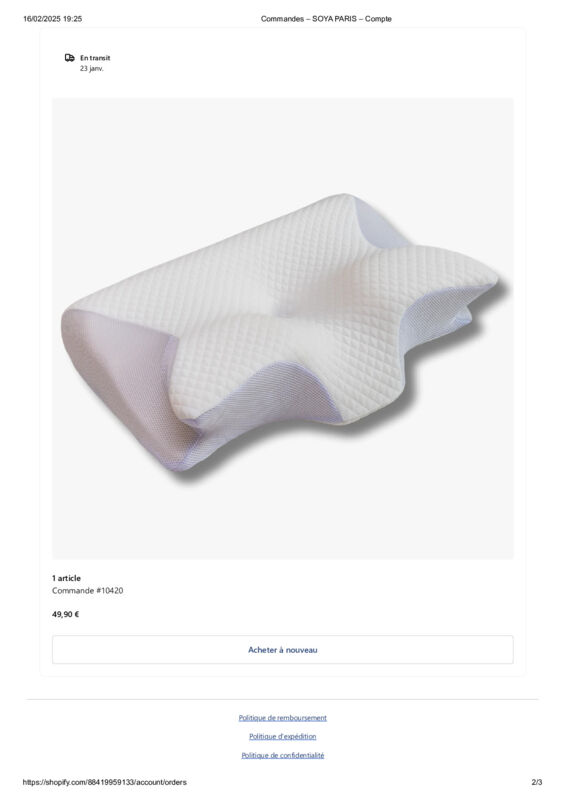This screenshot has height=800, width=565.
Task: Click the 49,90 € order total
Action: pos(65,614)
